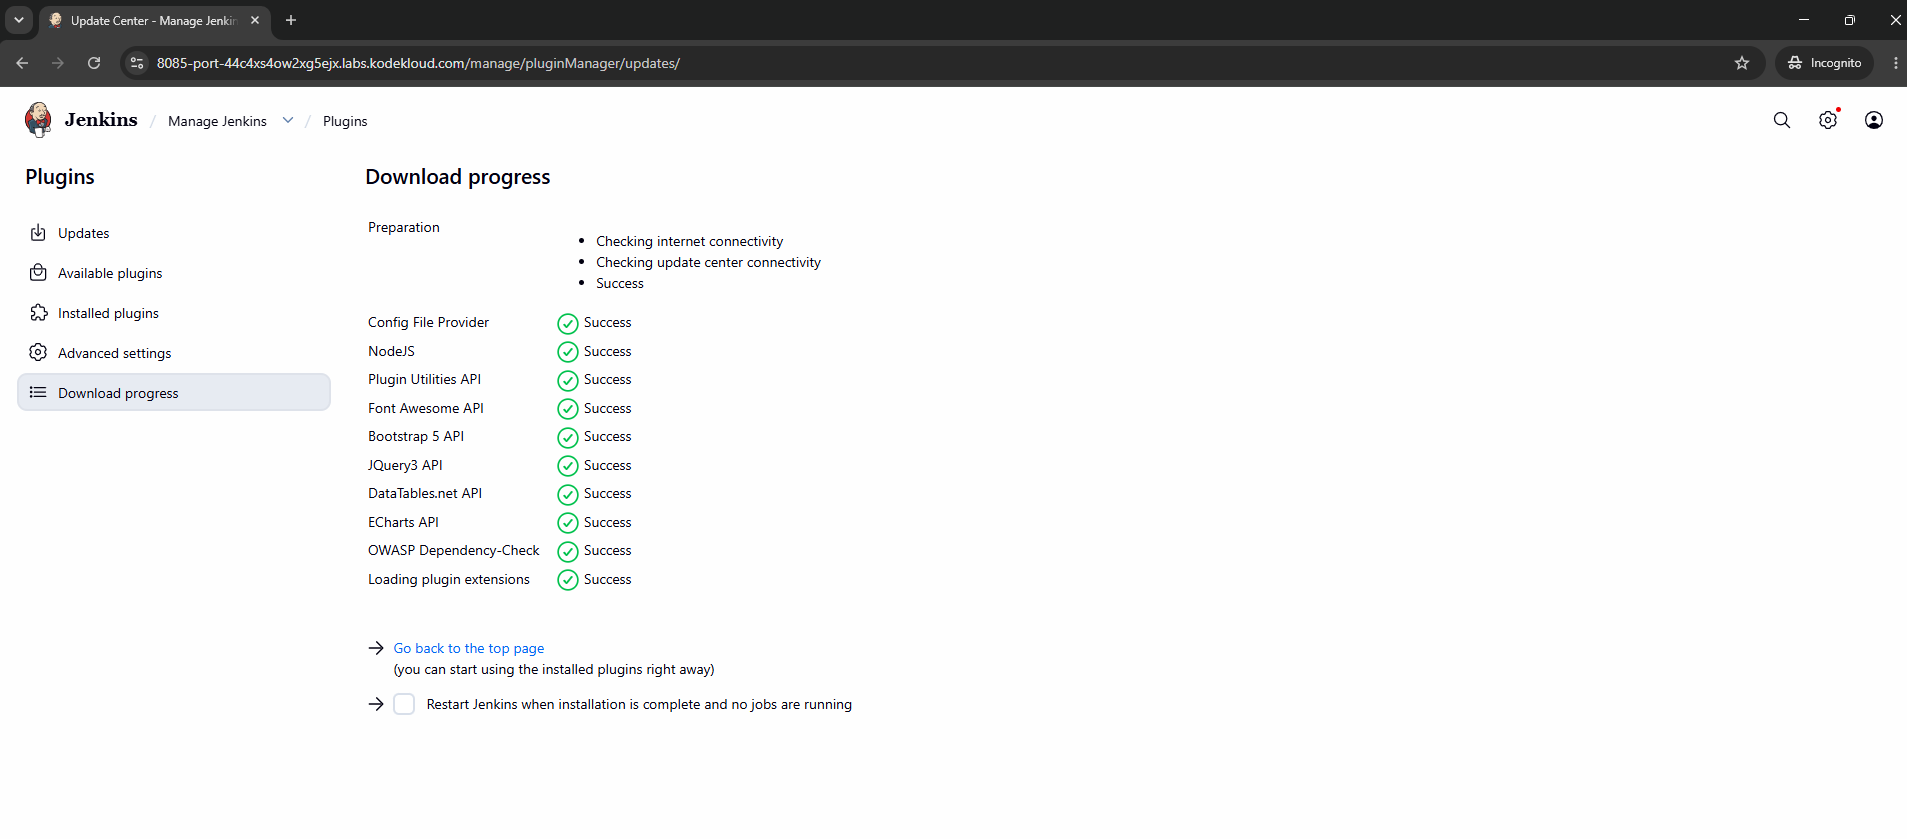The width and height of the screenshot is (1907, 839).
Task: Open the Jenkins search icon
Action: 1782,120
